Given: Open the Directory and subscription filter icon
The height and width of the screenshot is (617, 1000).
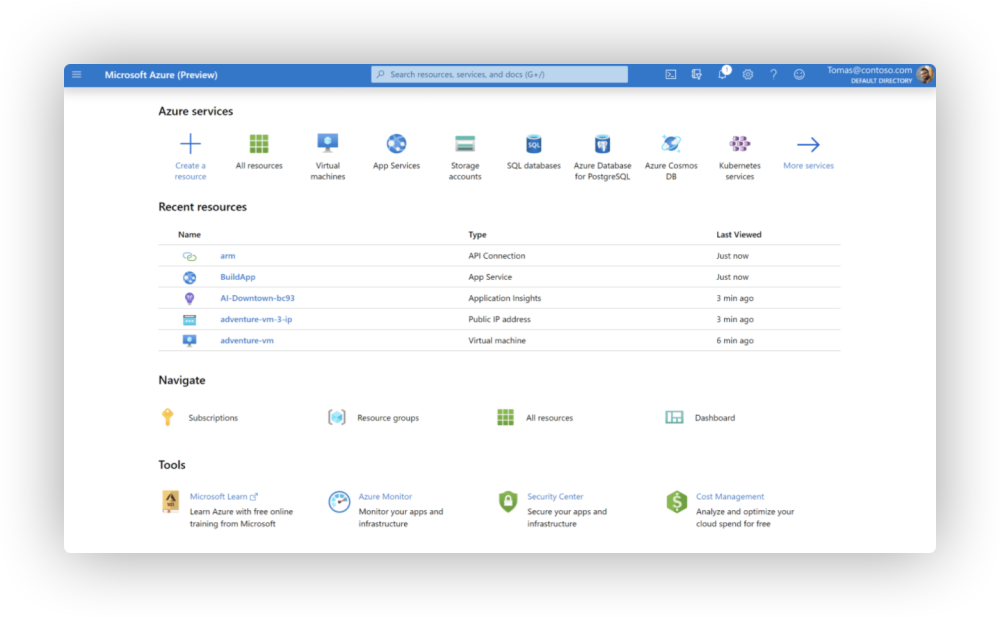Looking at the screenshot, I should point(696,75).
